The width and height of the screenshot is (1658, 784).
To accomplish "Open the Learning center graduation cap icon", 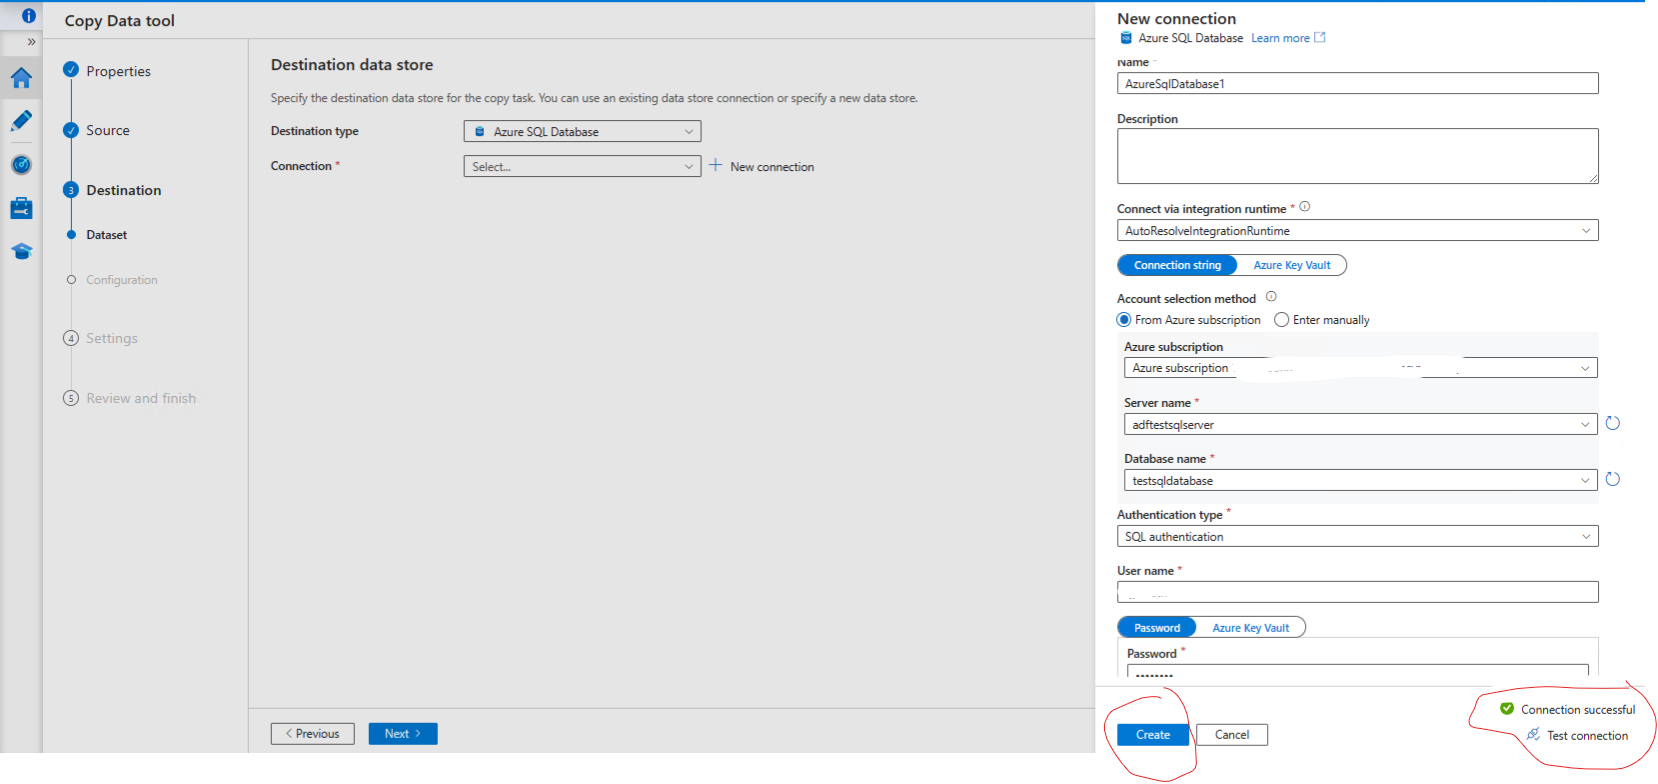I will [21, 251].
